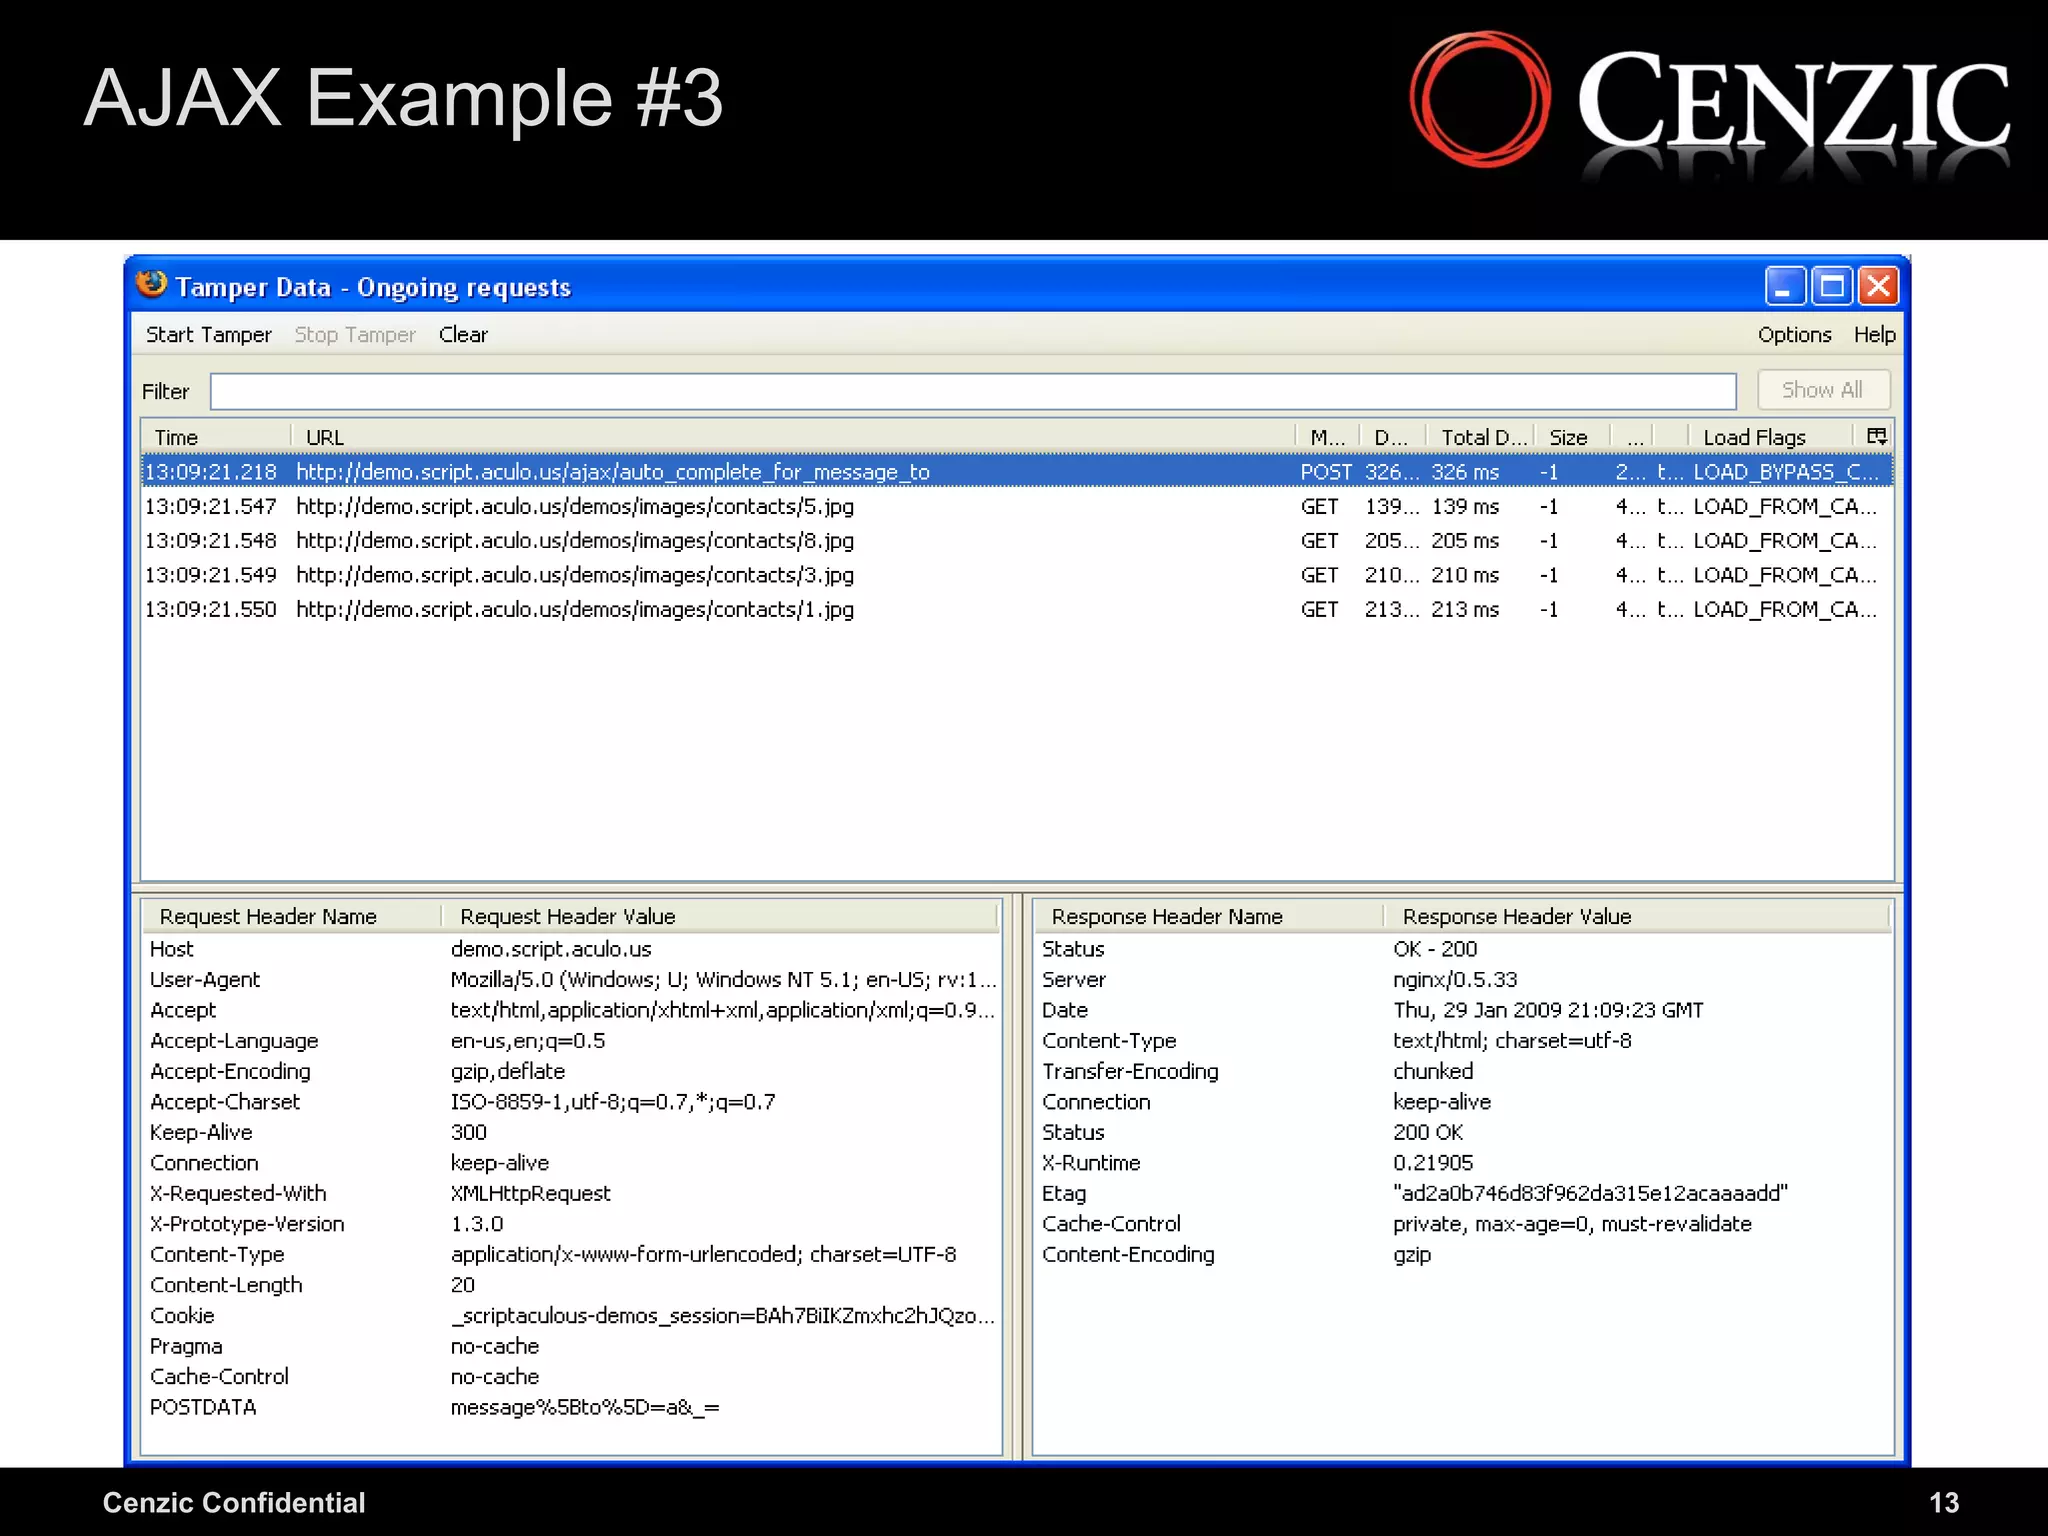Image resolution: width=2048 pixels, height=1536 pixels.
Task: Select the X-Prototype-Version request header row
Action: click(571, 1224)
